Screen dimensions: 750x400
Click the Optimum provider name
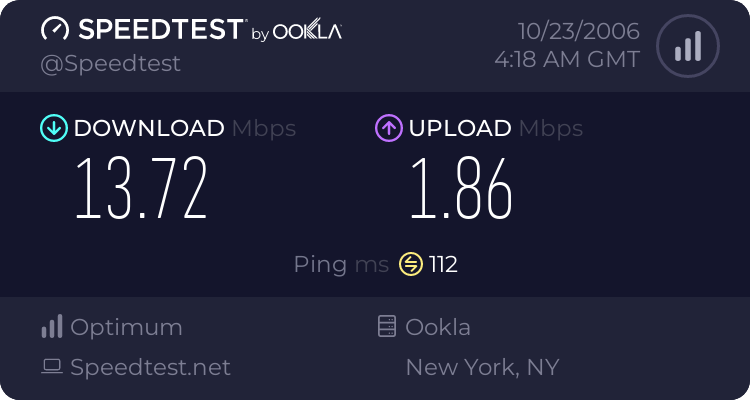coord(126,327)
